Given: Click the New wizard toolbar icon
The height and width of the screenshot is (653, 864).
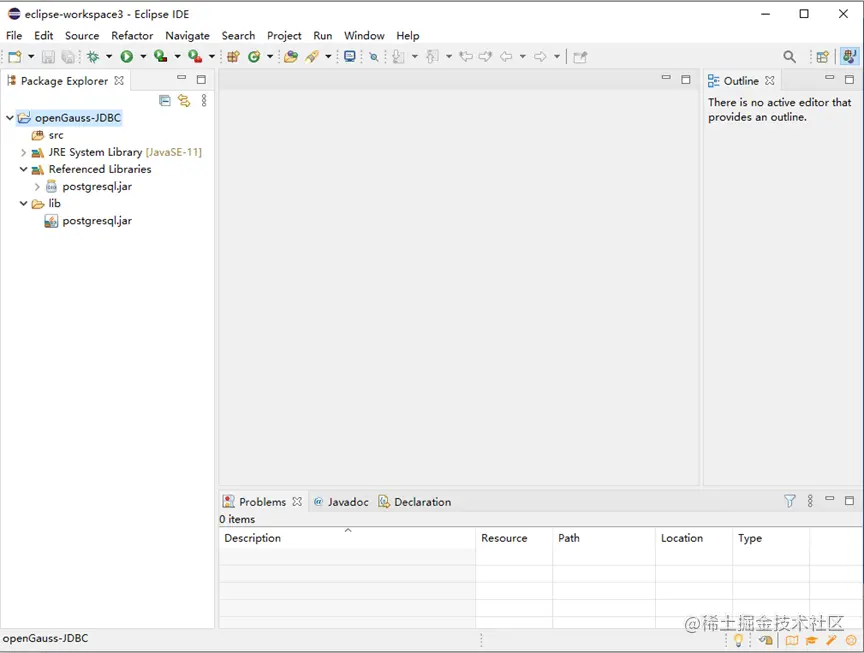Looking at the screenshot, I should pos(15,57).
